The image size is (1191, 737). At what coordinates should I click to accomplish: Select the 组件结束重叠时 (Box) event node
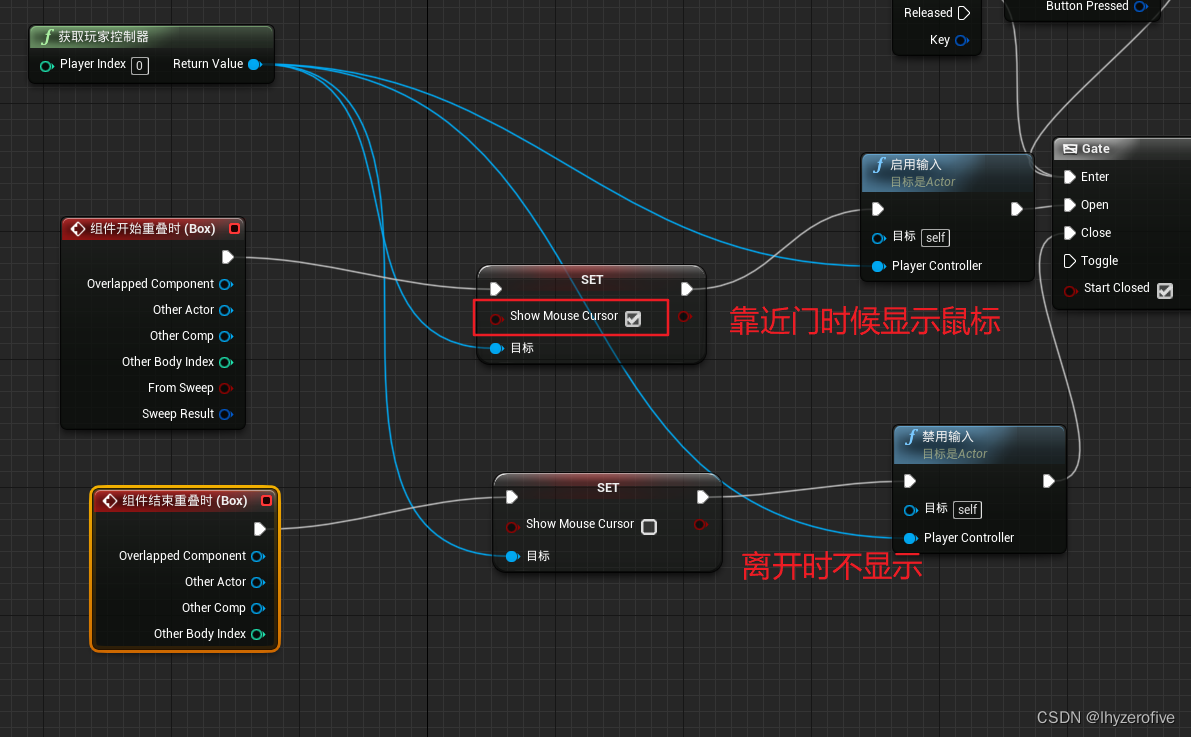[183, 501]
